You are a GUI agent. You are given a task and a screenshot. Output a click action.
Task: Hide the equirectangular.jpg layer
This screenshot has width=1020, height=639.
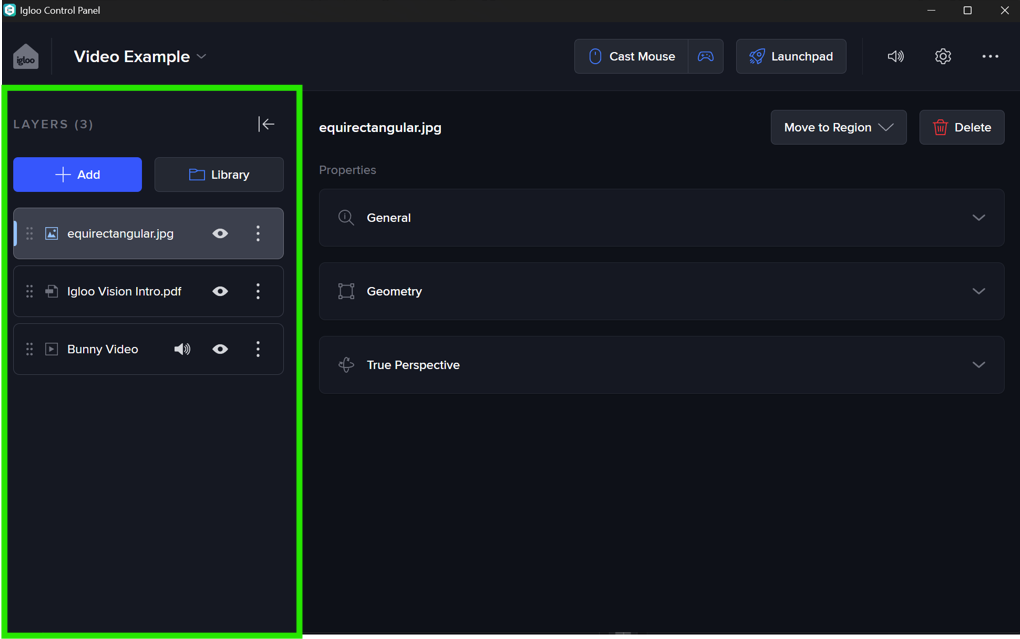tap(220, 233)
